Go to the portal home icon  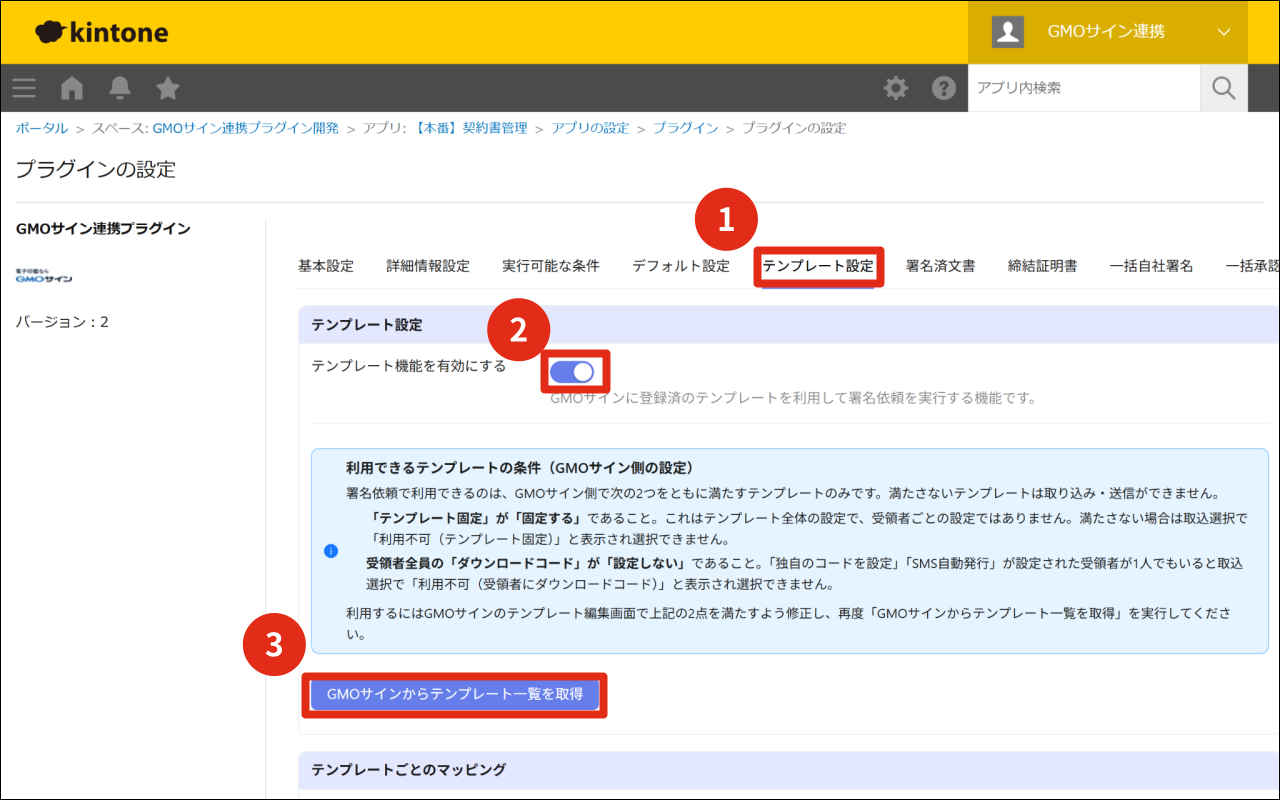pos(72,88)
